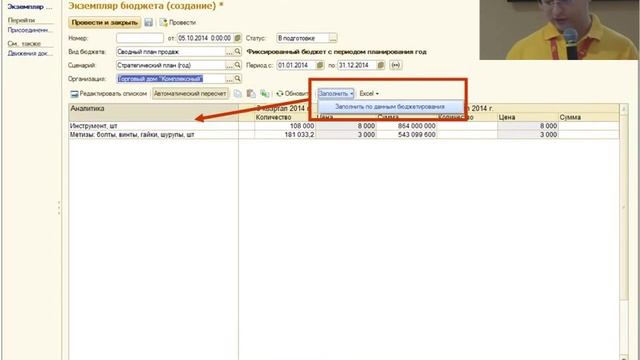Image resolution: width=640 pixels, height=360 pixels.
Task: Click rightmost Сумма column header
Action: coord(588,117)
